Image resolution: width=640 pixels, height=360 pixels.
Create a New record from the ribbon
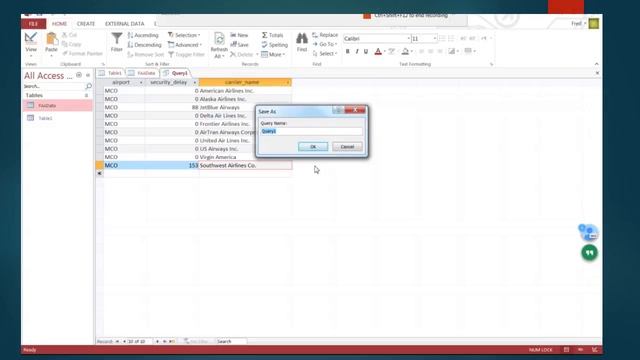pyautogui.click(x=239, y=36)
